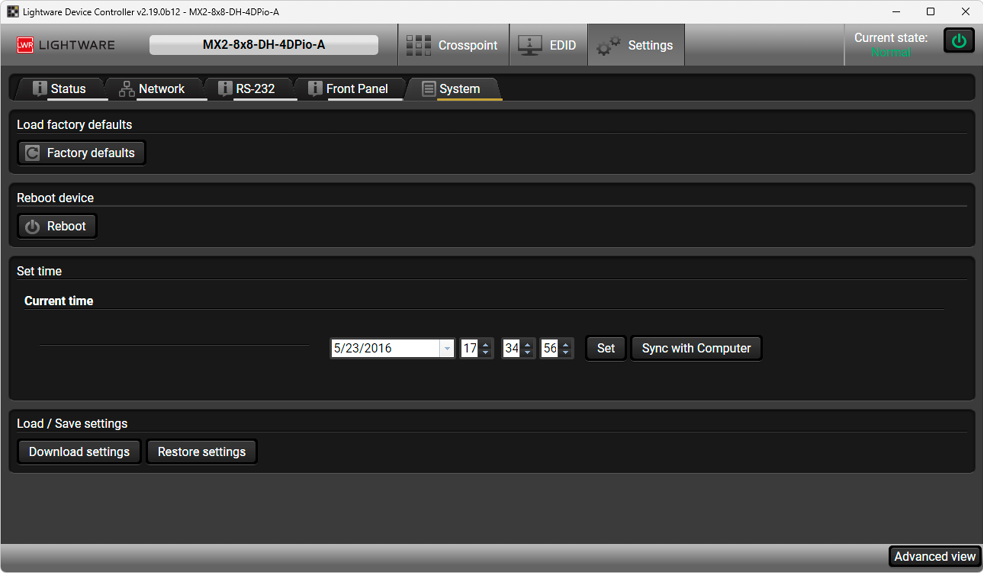Open Crosspoint grid view
Viewport: 983px width, 573px height.
click(x=452, y=45)
